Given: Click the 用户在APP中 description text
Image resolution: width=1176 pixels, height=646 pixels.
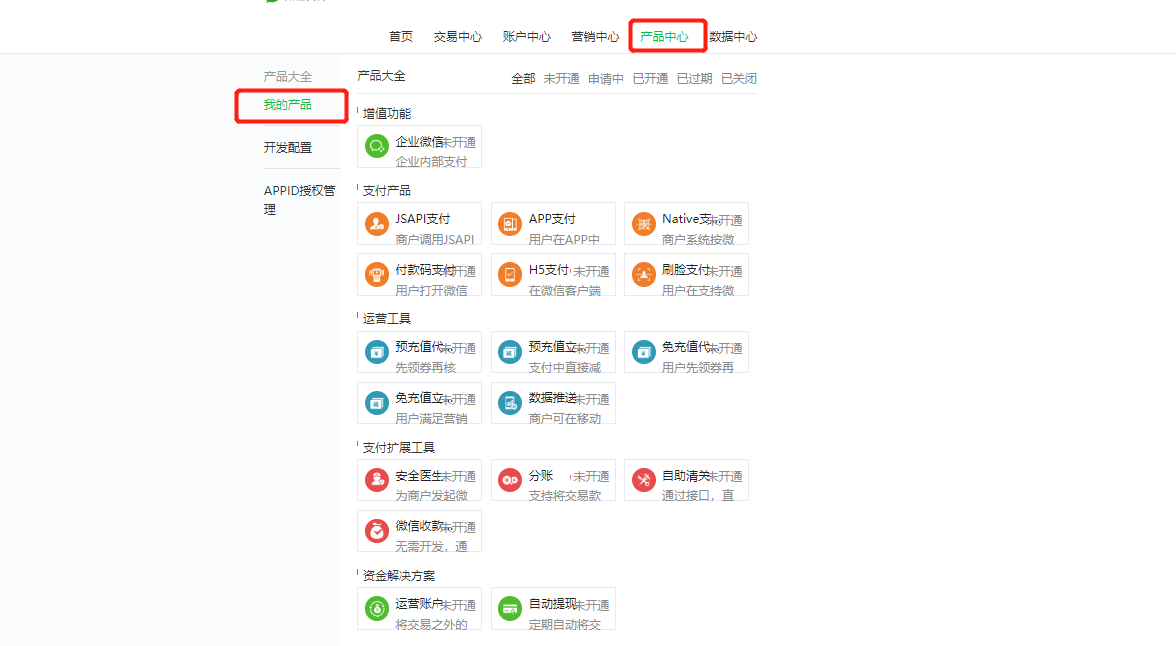Looking at the screenshot, I should 564,239.
